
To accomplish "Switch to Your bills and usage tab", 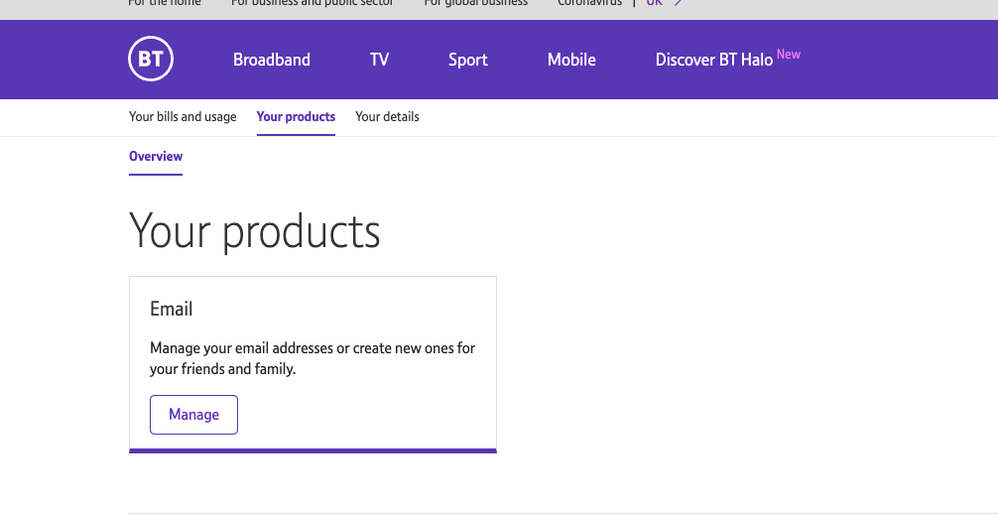I will tap(182, 117).
